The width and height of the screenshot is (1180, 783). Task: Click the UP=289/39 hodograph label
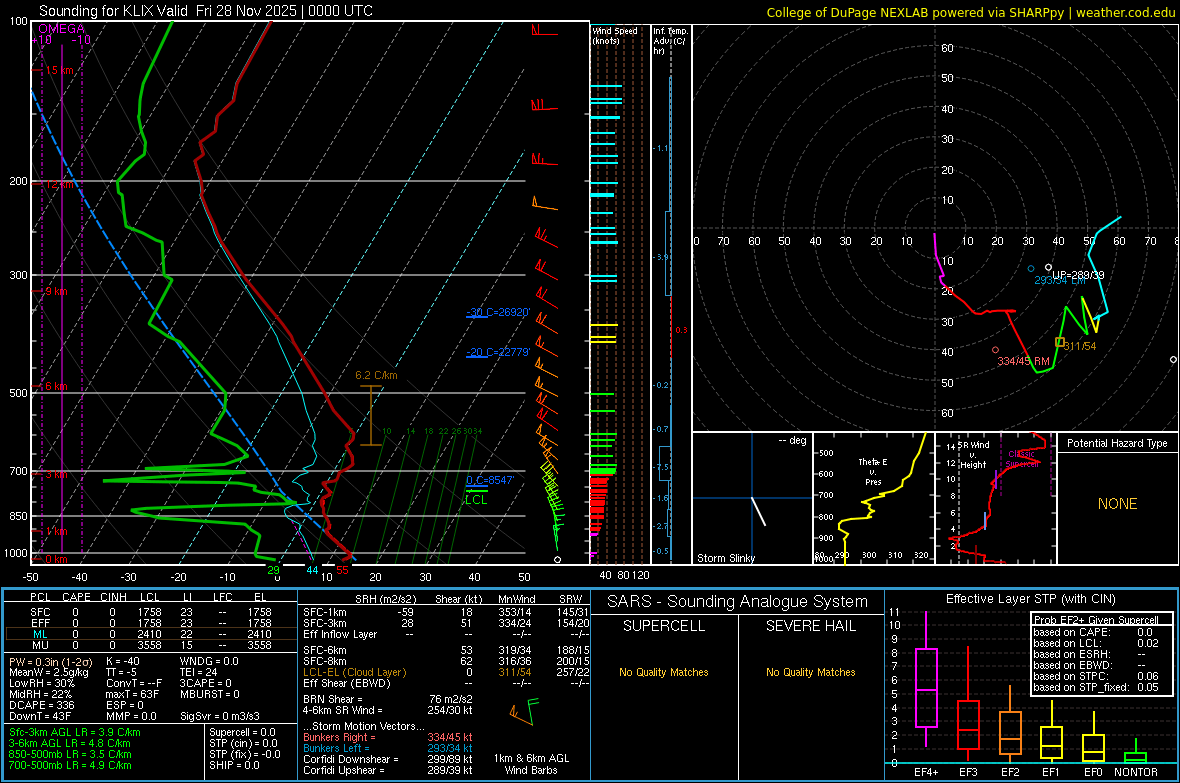coord(1078,275)
